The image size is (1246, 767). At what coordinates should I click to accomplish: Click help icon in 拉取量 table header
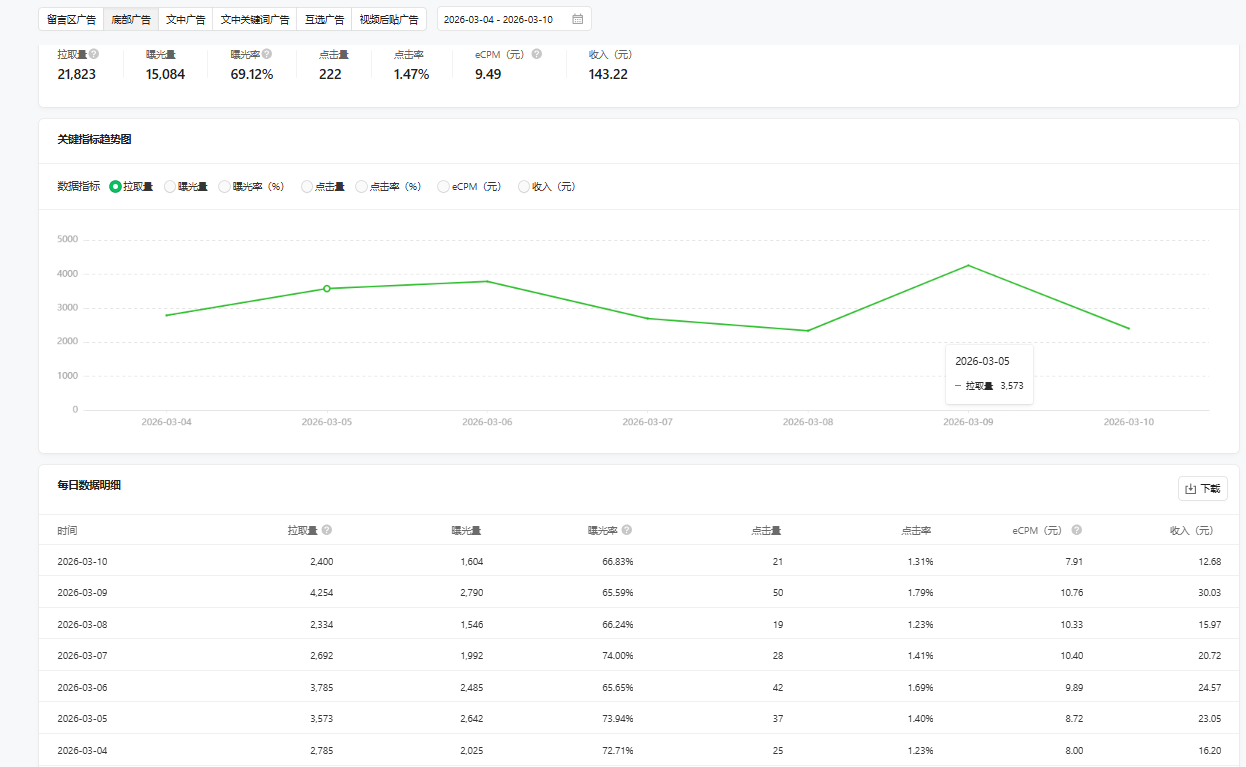327,530
